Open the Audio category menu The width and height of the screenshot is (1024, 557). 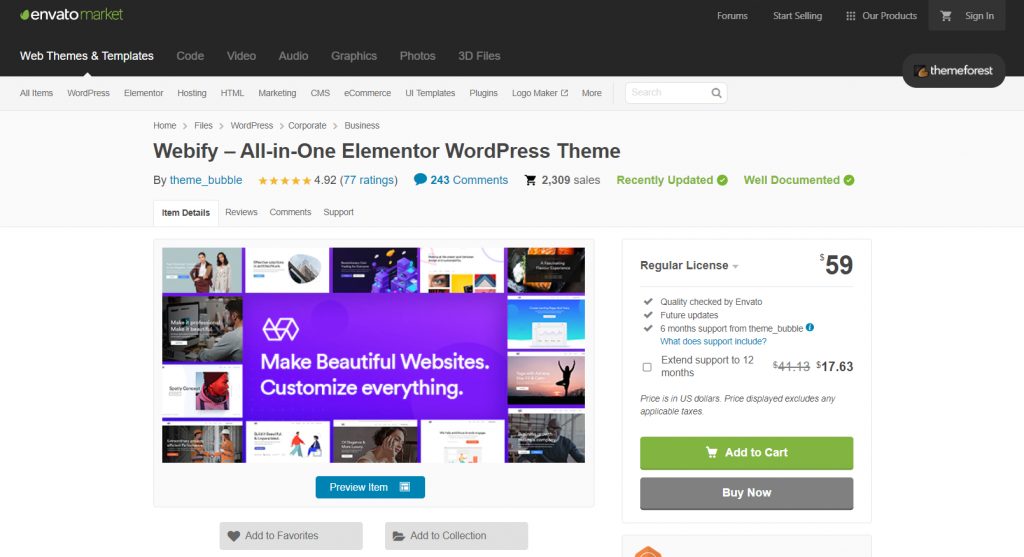click(293, 56)
